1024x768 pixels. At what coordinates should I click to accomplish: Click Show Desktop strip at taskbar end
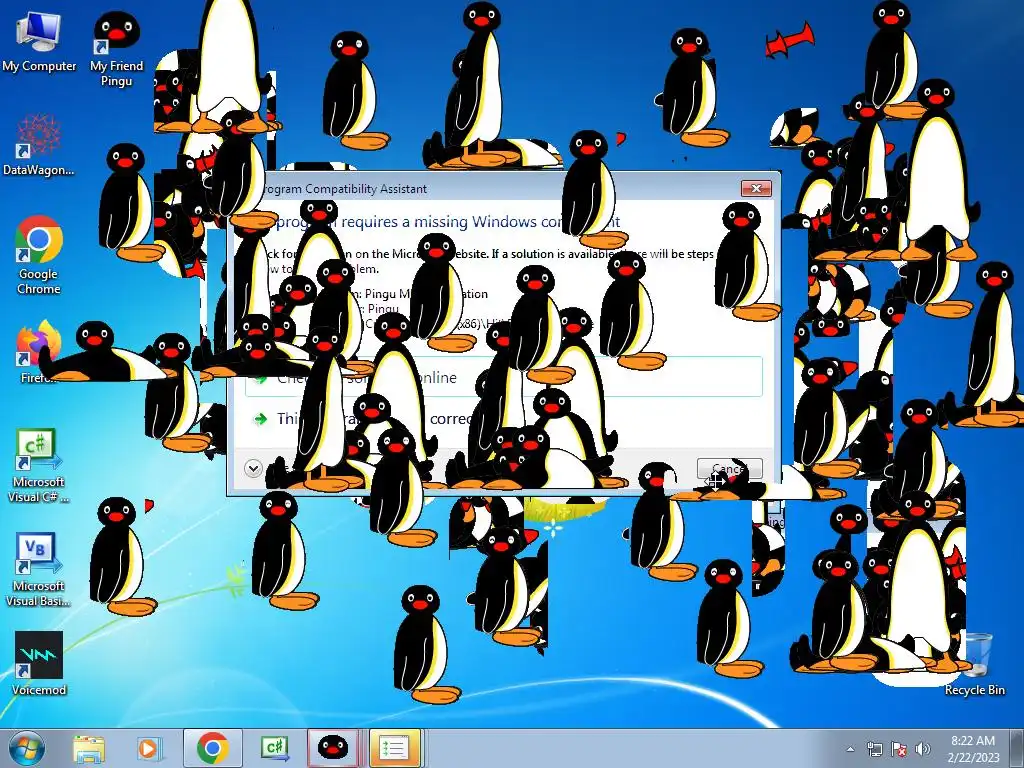click(1019, 748)
